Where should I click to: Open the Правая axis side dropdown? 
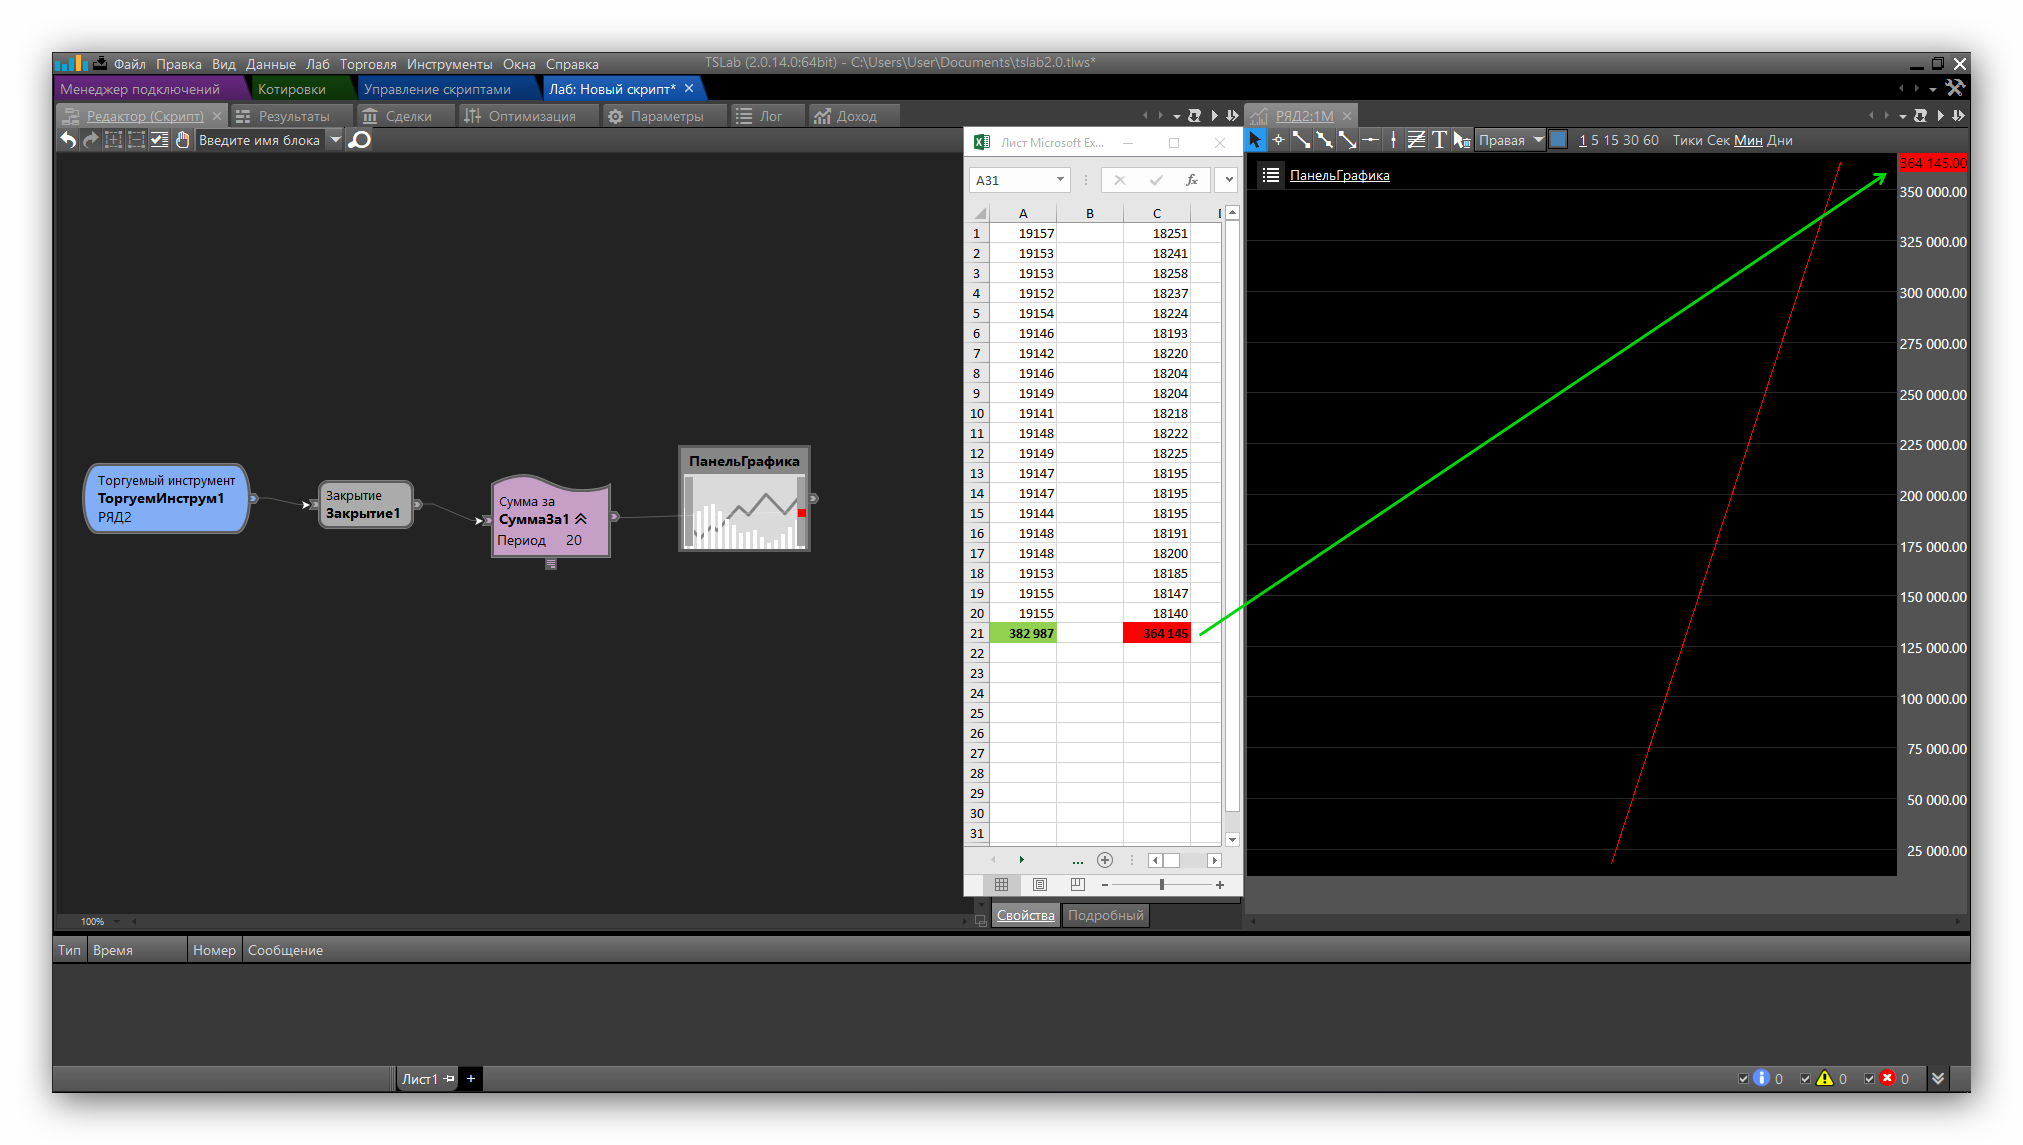pos(1538,140)
